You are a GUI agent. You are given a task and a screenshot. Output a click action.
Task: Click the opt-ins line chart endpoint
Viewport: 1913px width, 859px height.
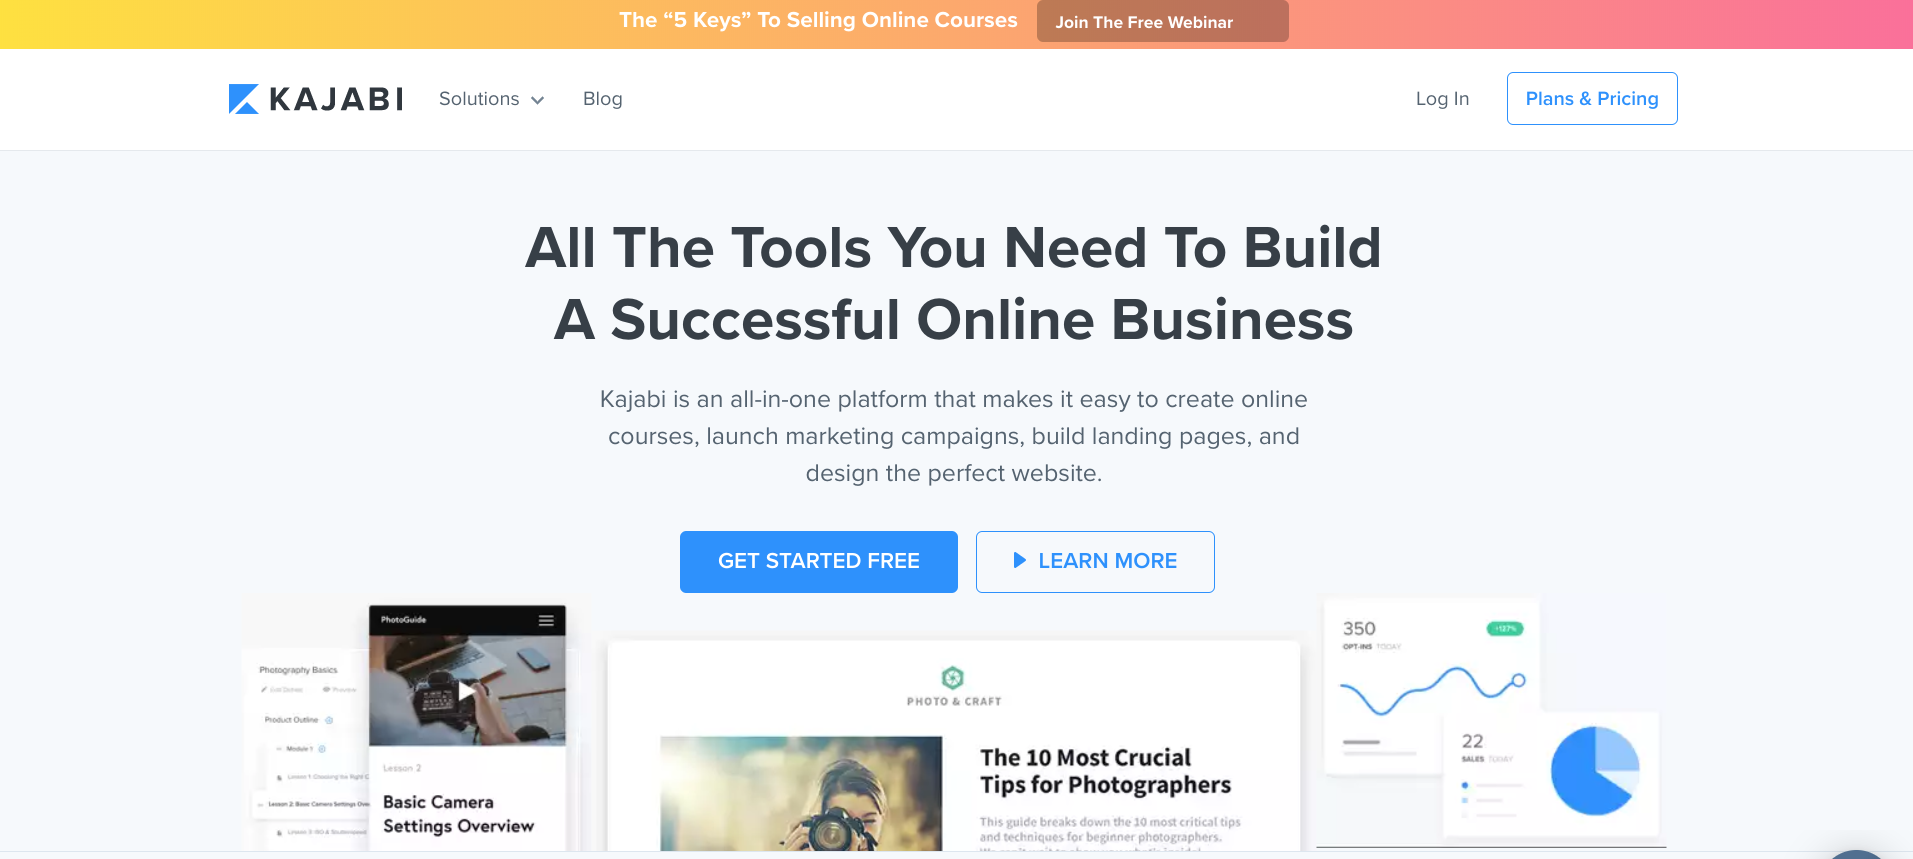pyautogui.click(x=1518, y=681)
